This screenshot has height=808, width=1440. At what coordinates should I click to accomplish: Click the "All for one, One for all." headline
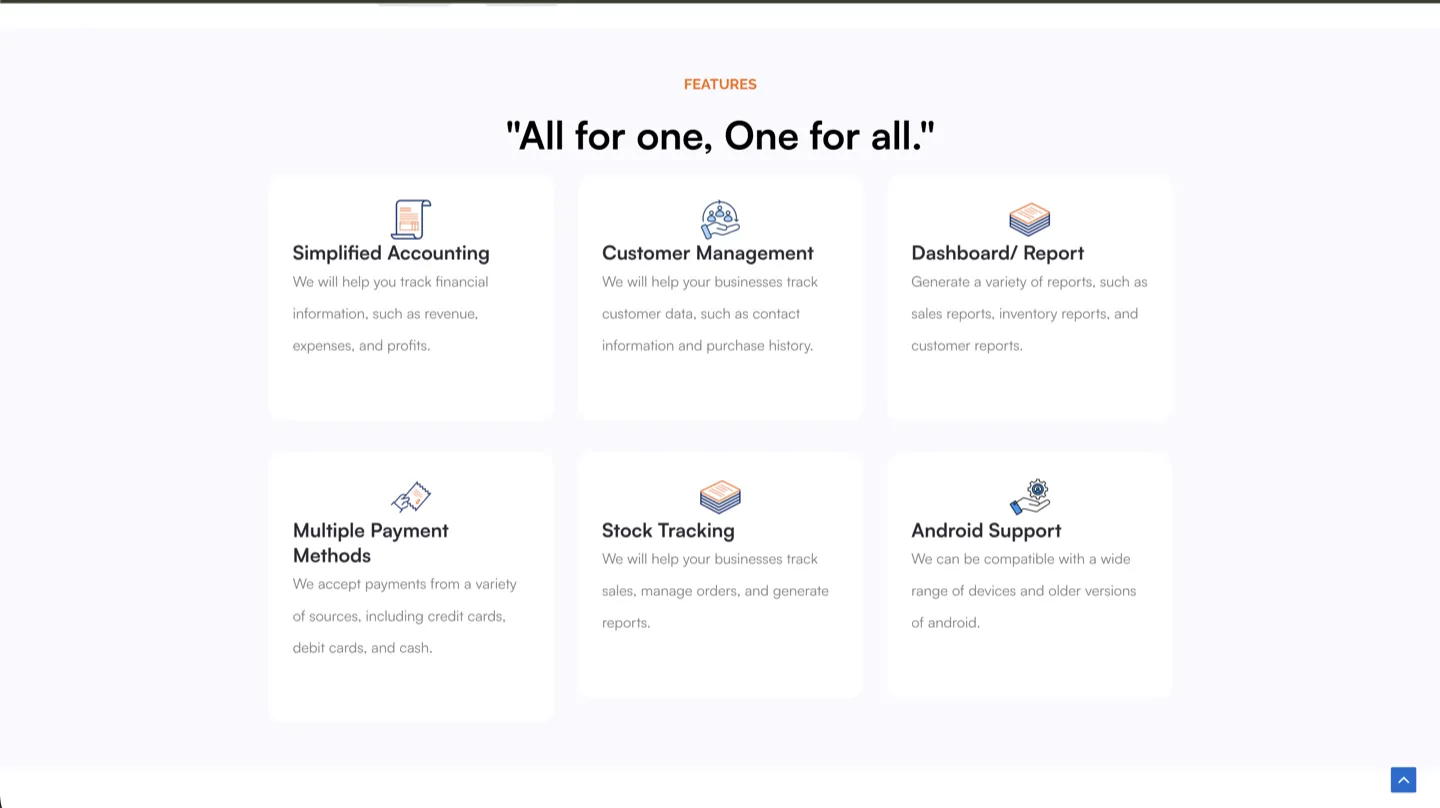(720, 135)
